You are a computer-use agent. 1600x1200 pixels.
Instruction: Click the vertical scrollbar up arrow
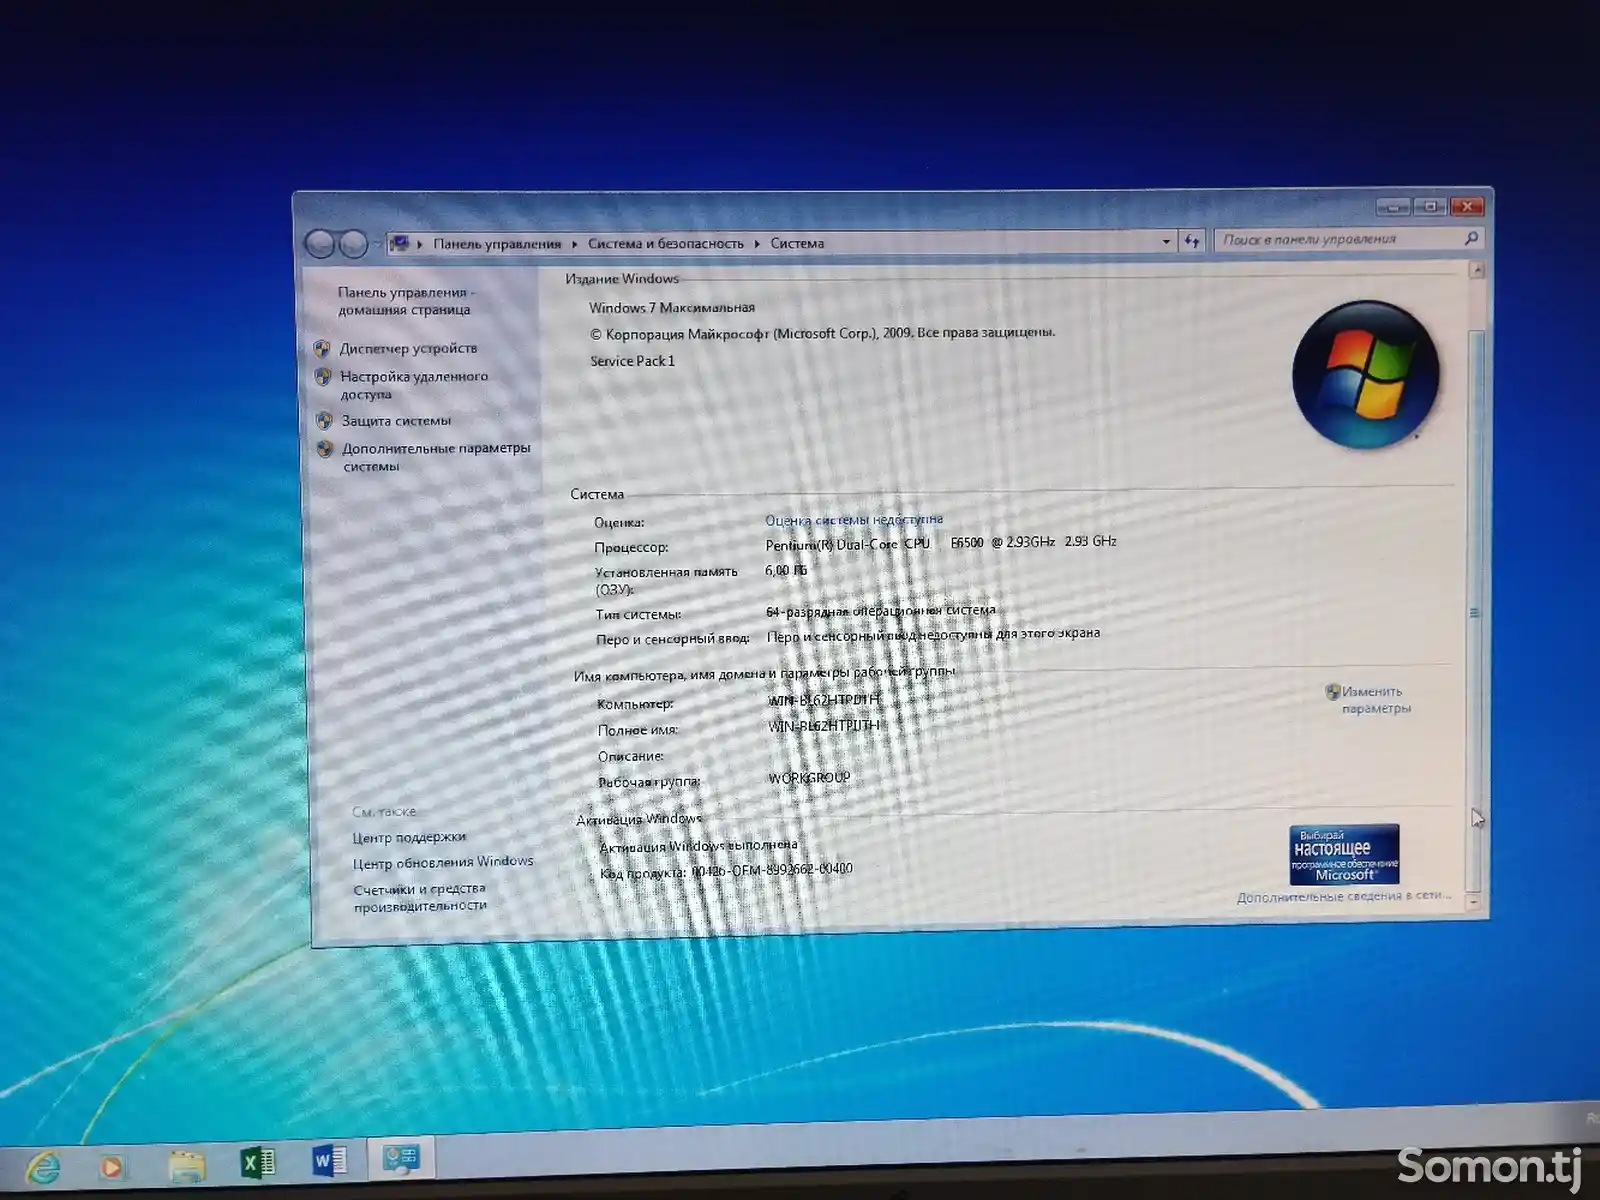[x=1477, y=270]
